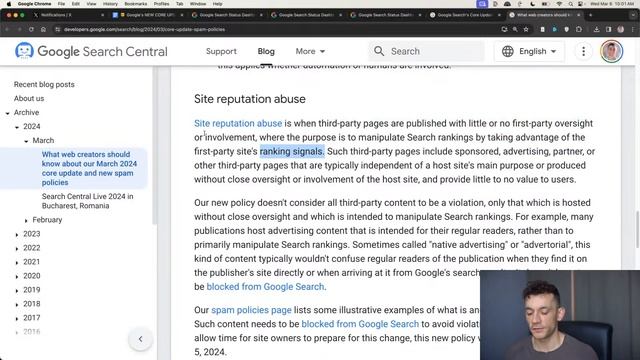Open the Blog header tab
The height and width of the screenshot is (360, 640).
click(266, 51)
